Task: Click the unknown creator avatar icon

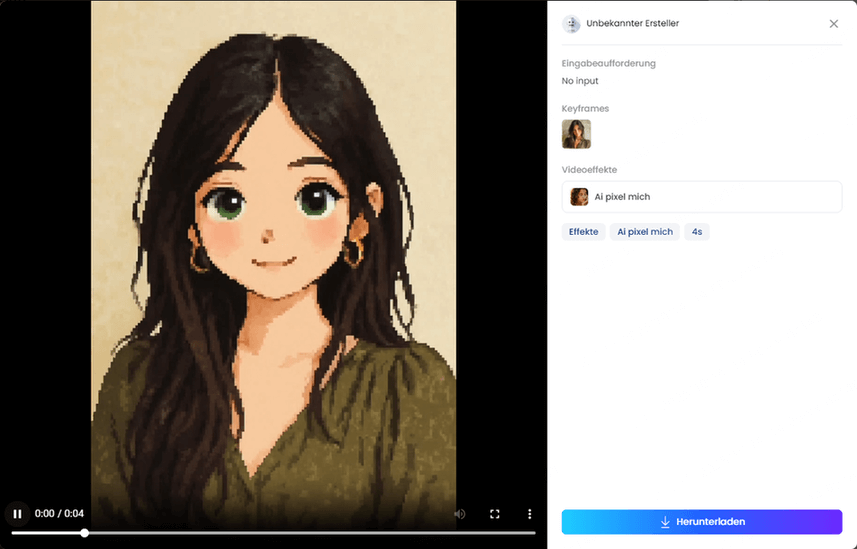Action: point(571,24)
